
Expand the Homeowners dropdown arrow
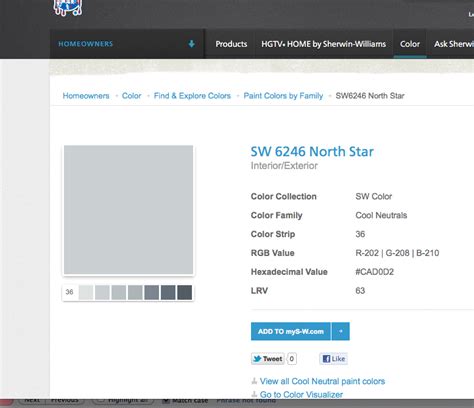coord(191,44)
